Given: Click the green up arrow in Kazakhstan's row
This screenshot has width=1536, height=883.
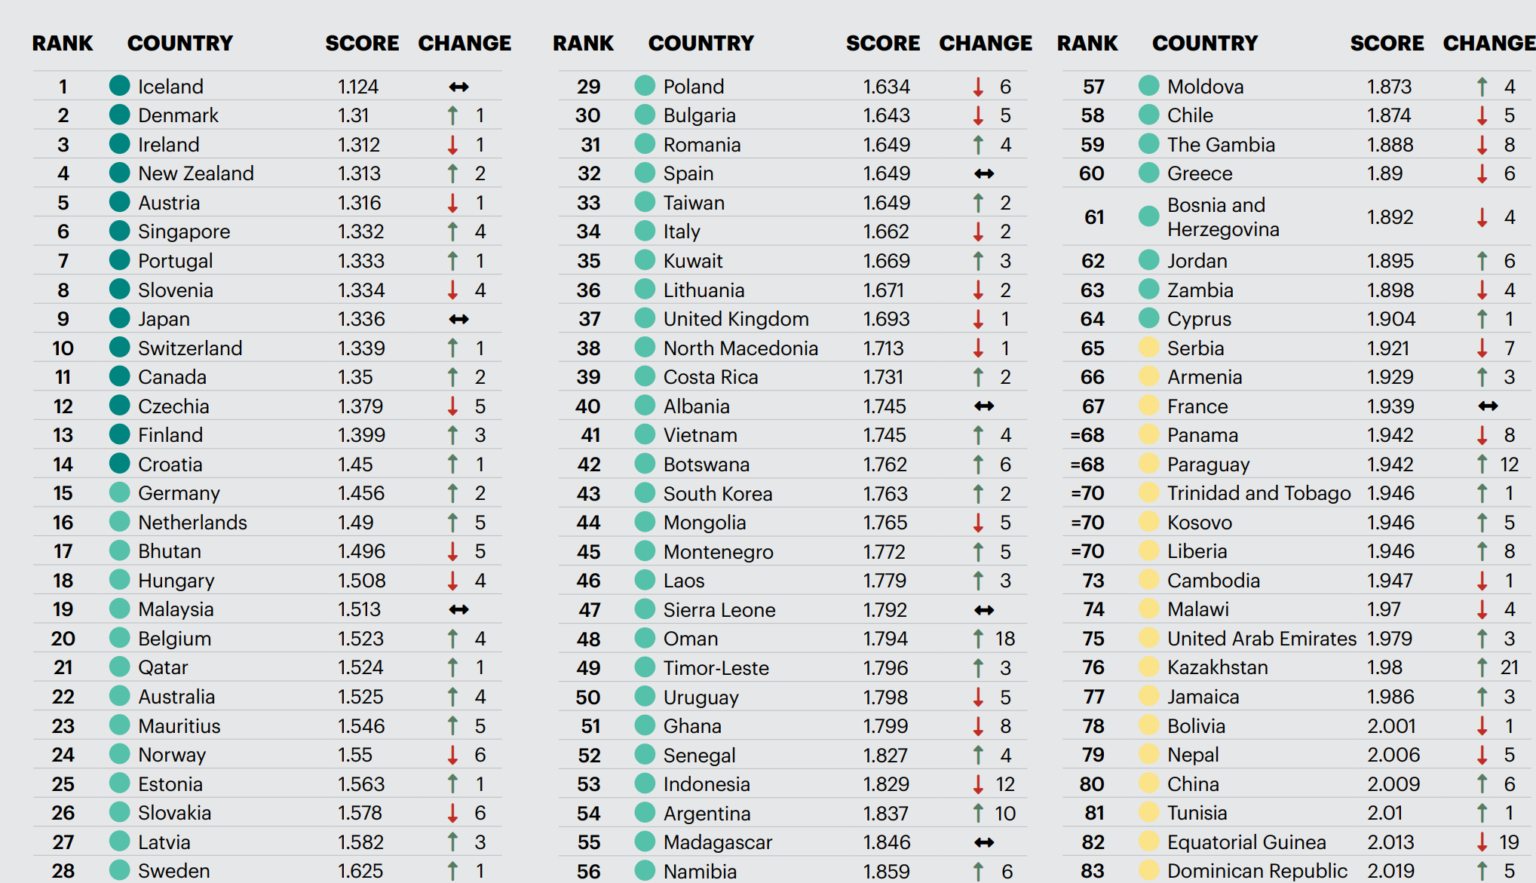Looking at the screenshot, I should point(1482,668).
